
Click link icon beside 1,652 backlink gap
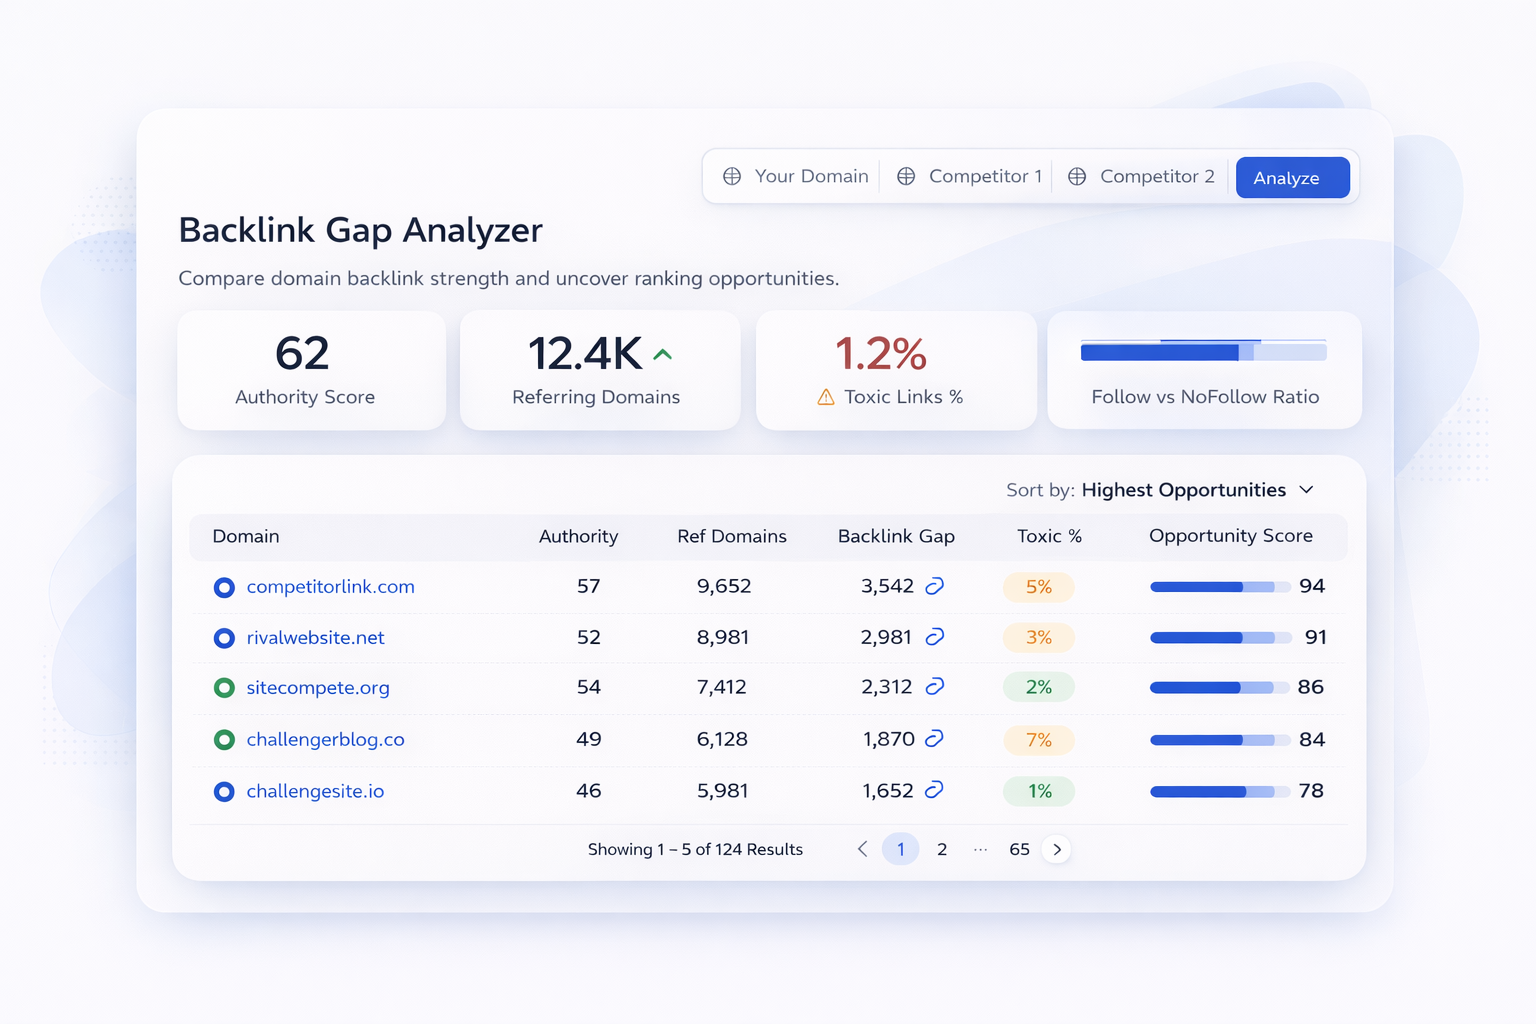[934, 790]
